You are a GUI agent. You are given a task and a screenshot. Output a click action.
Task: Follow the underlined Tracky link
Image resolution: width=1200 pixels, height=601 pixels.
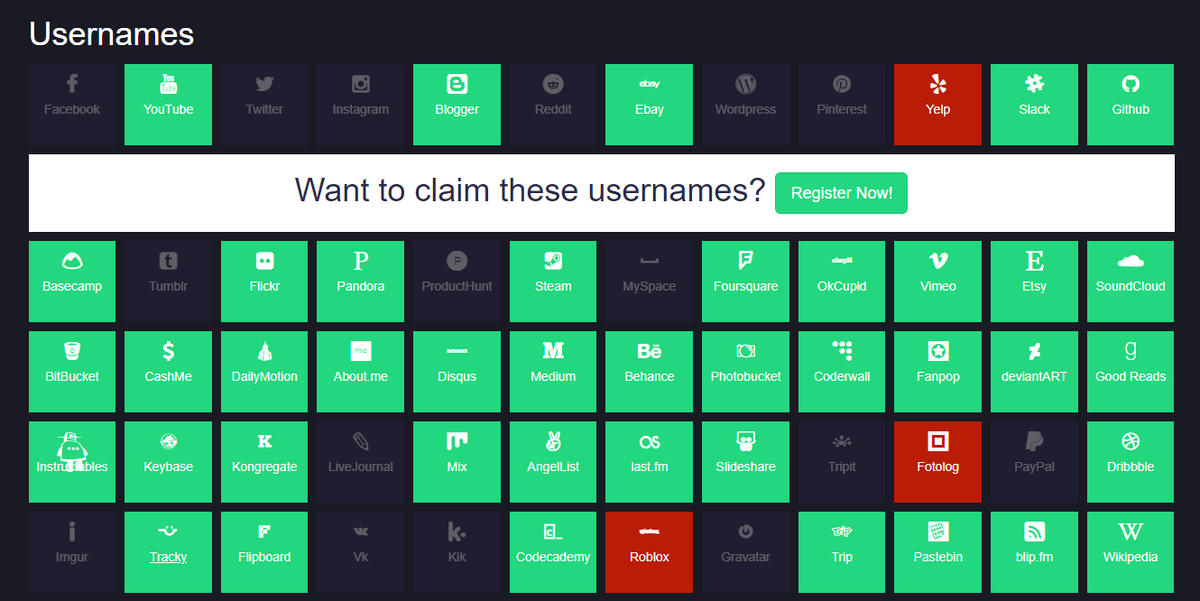tap(168, 557)
